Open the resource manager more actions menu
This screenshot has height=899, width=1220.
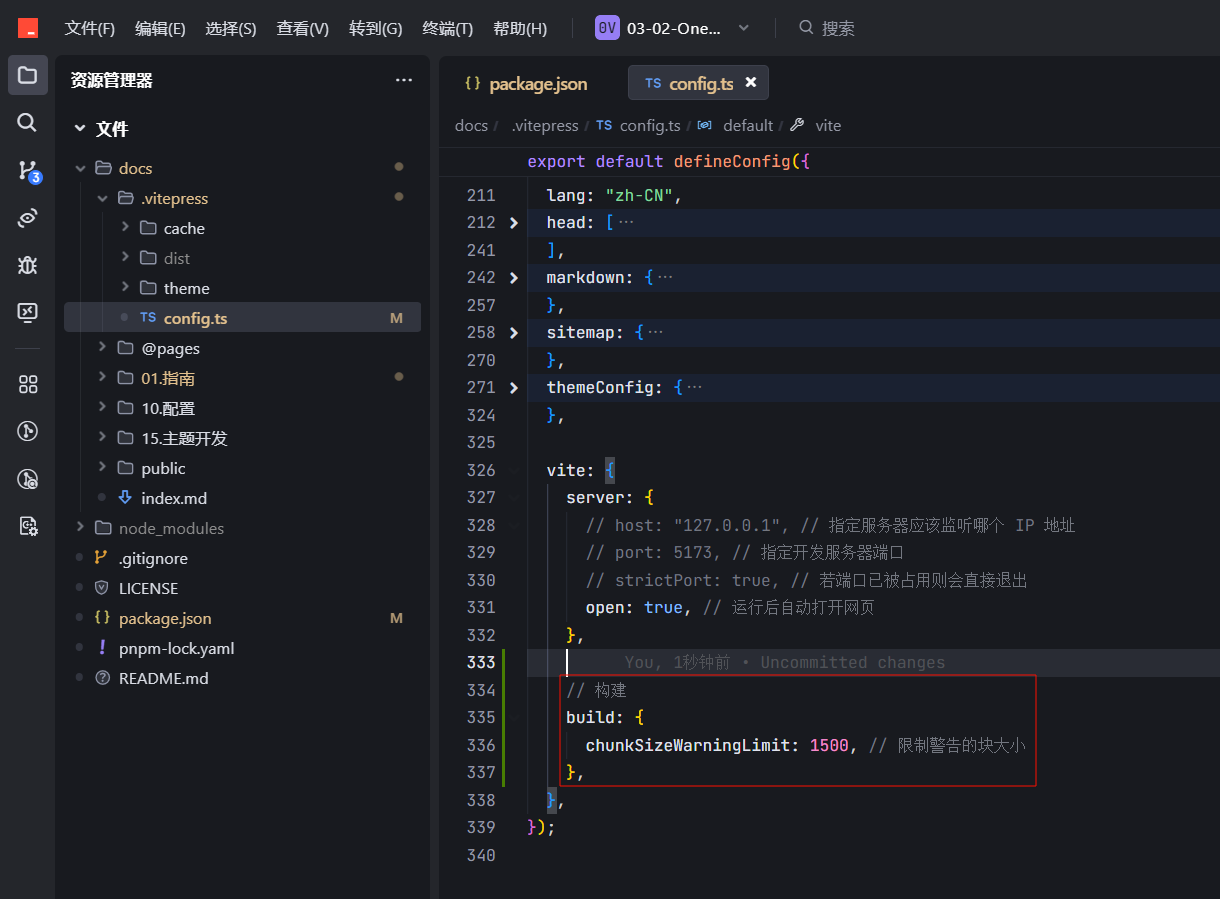[x=404, y=80]
